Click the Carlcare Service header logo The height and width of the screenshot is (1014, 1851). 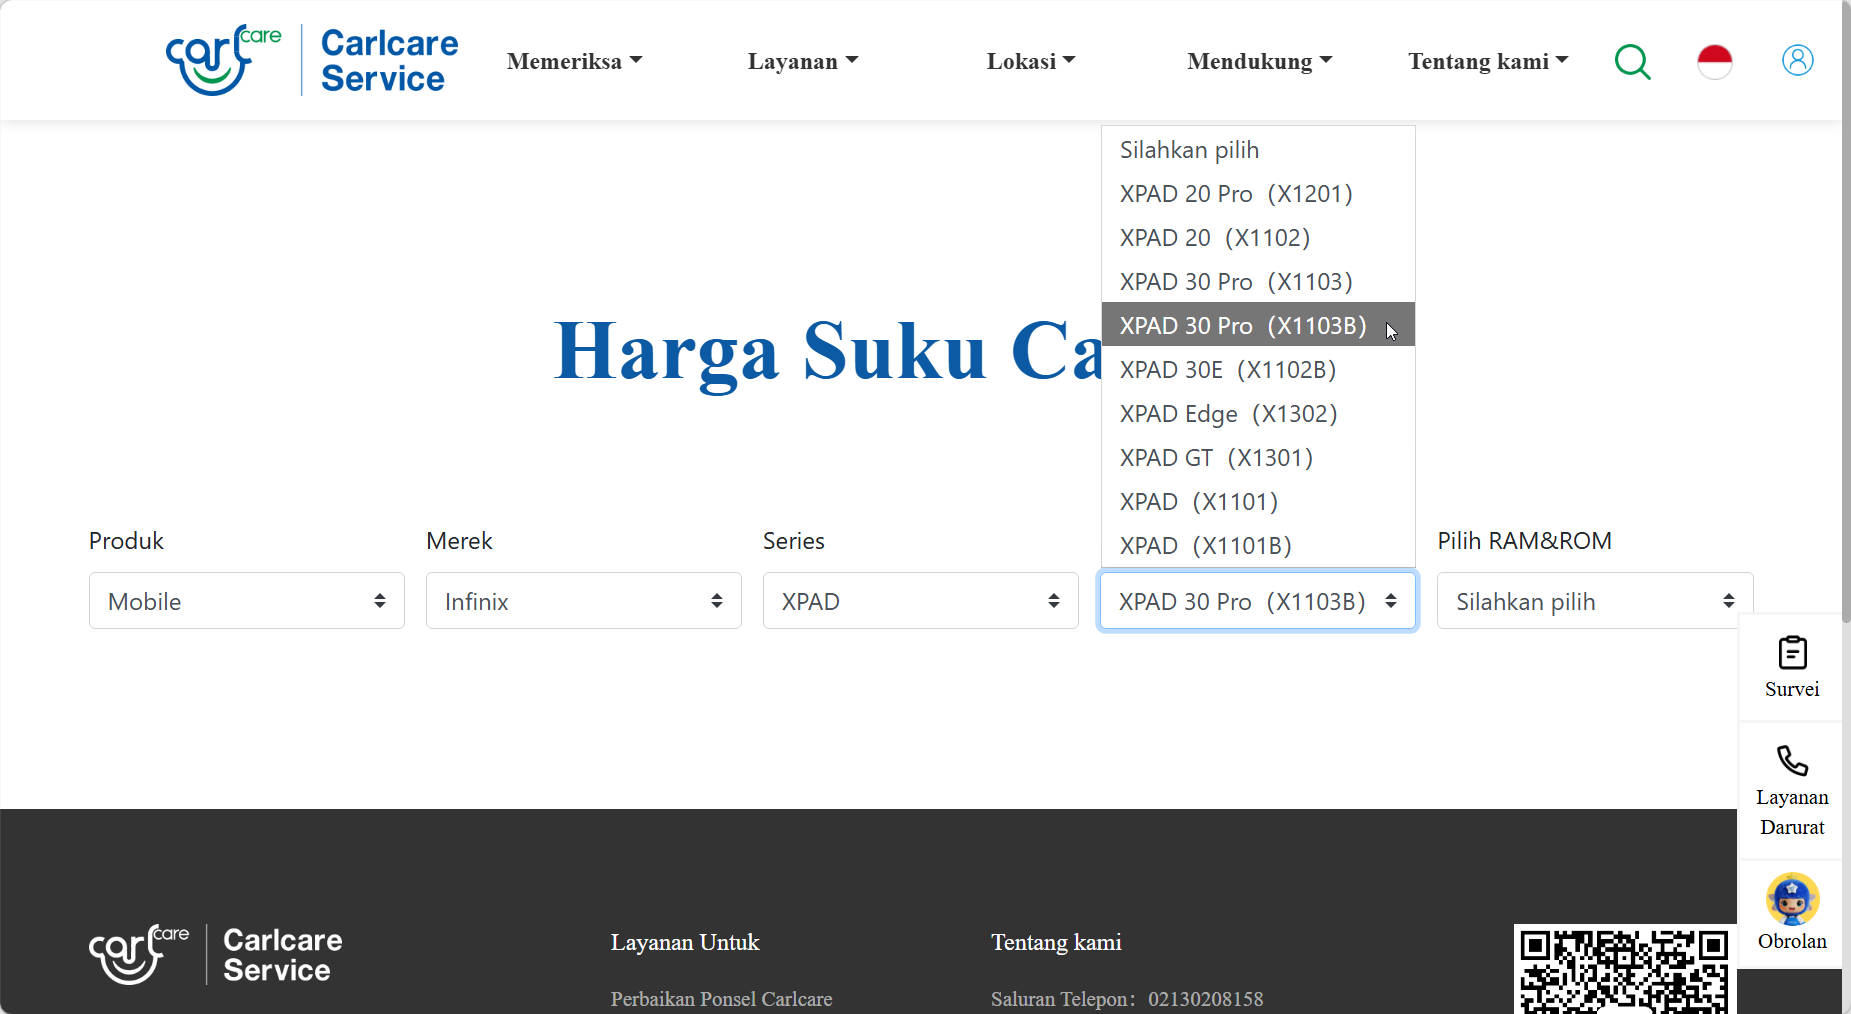coord(312,60)
